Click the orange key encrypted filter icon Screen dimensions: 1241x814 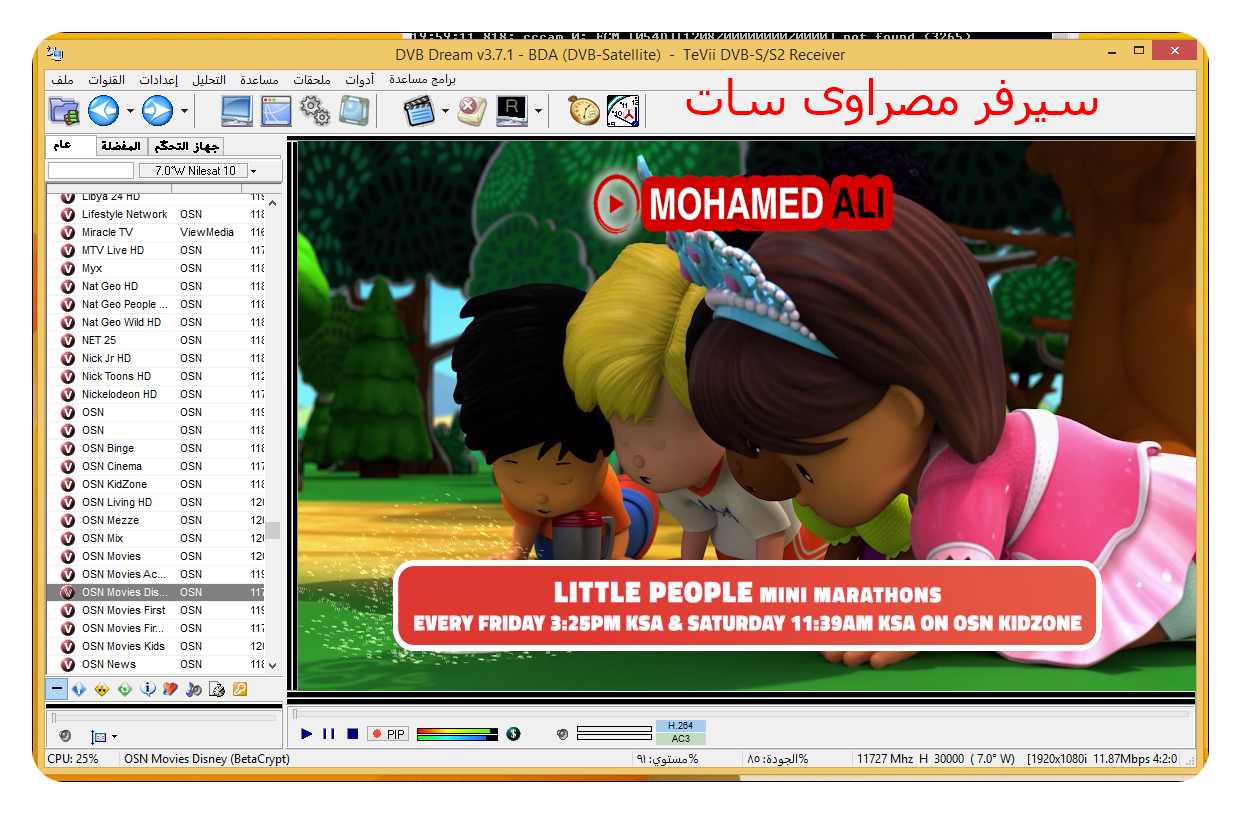pos(240,689)
